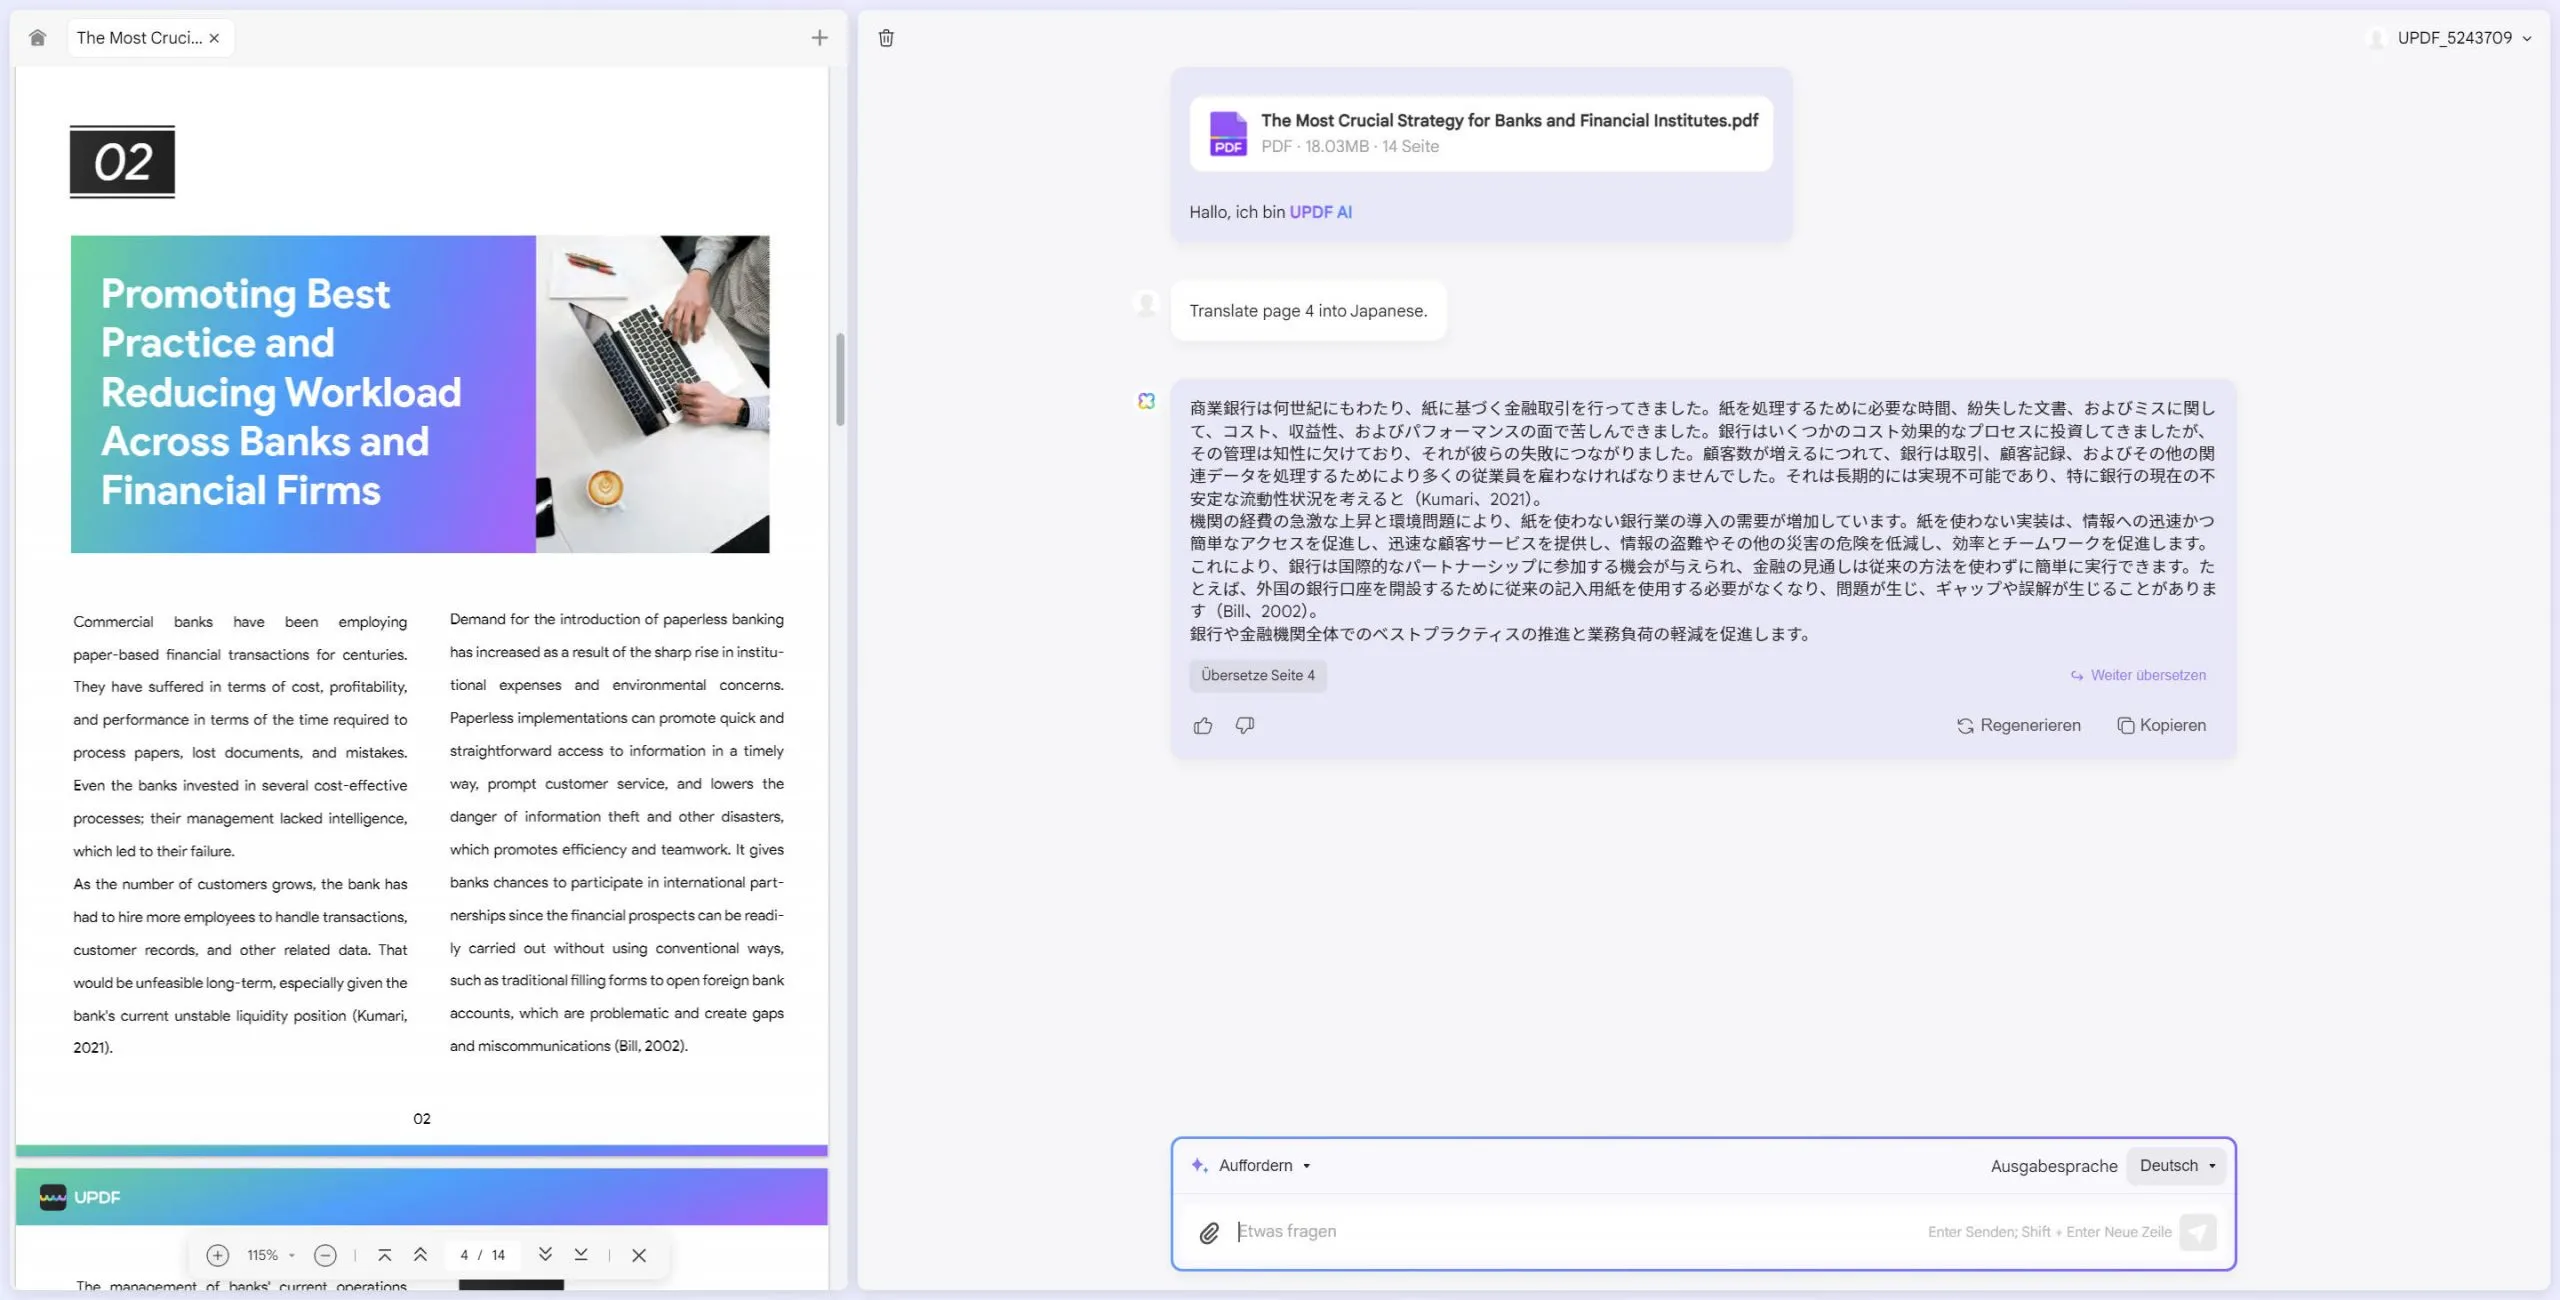
Task: Click the thumbs up icon
Action: pos(1203,726)
